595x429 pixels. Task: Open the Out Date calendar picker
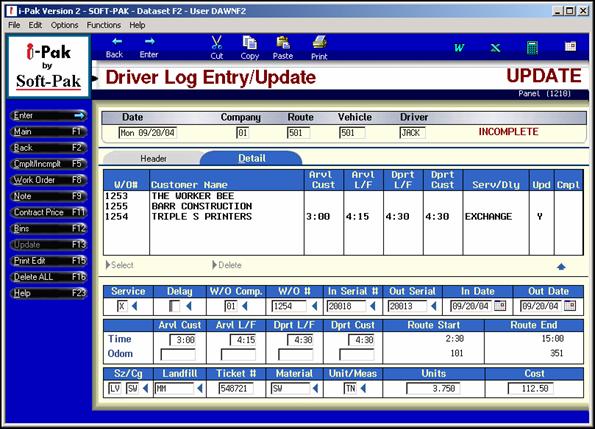(570, 305)
